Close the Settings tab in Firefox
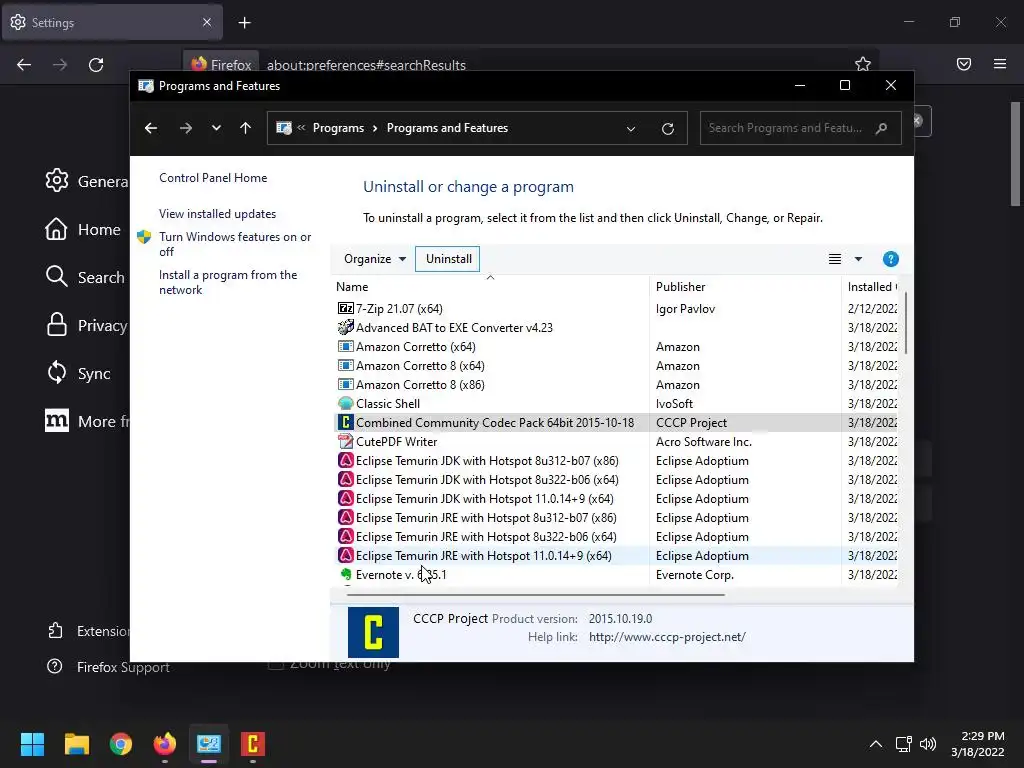This screenshot has width=1024, height=768. tap(206, 22)
